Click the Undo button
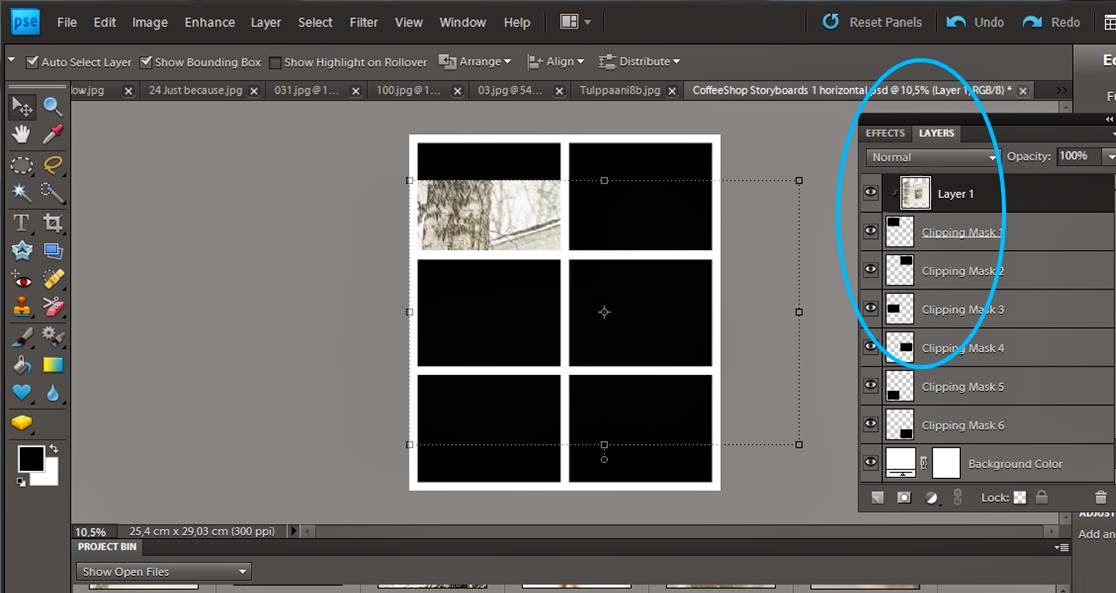This screenshot has width=1116, height=593. (973, 21)
